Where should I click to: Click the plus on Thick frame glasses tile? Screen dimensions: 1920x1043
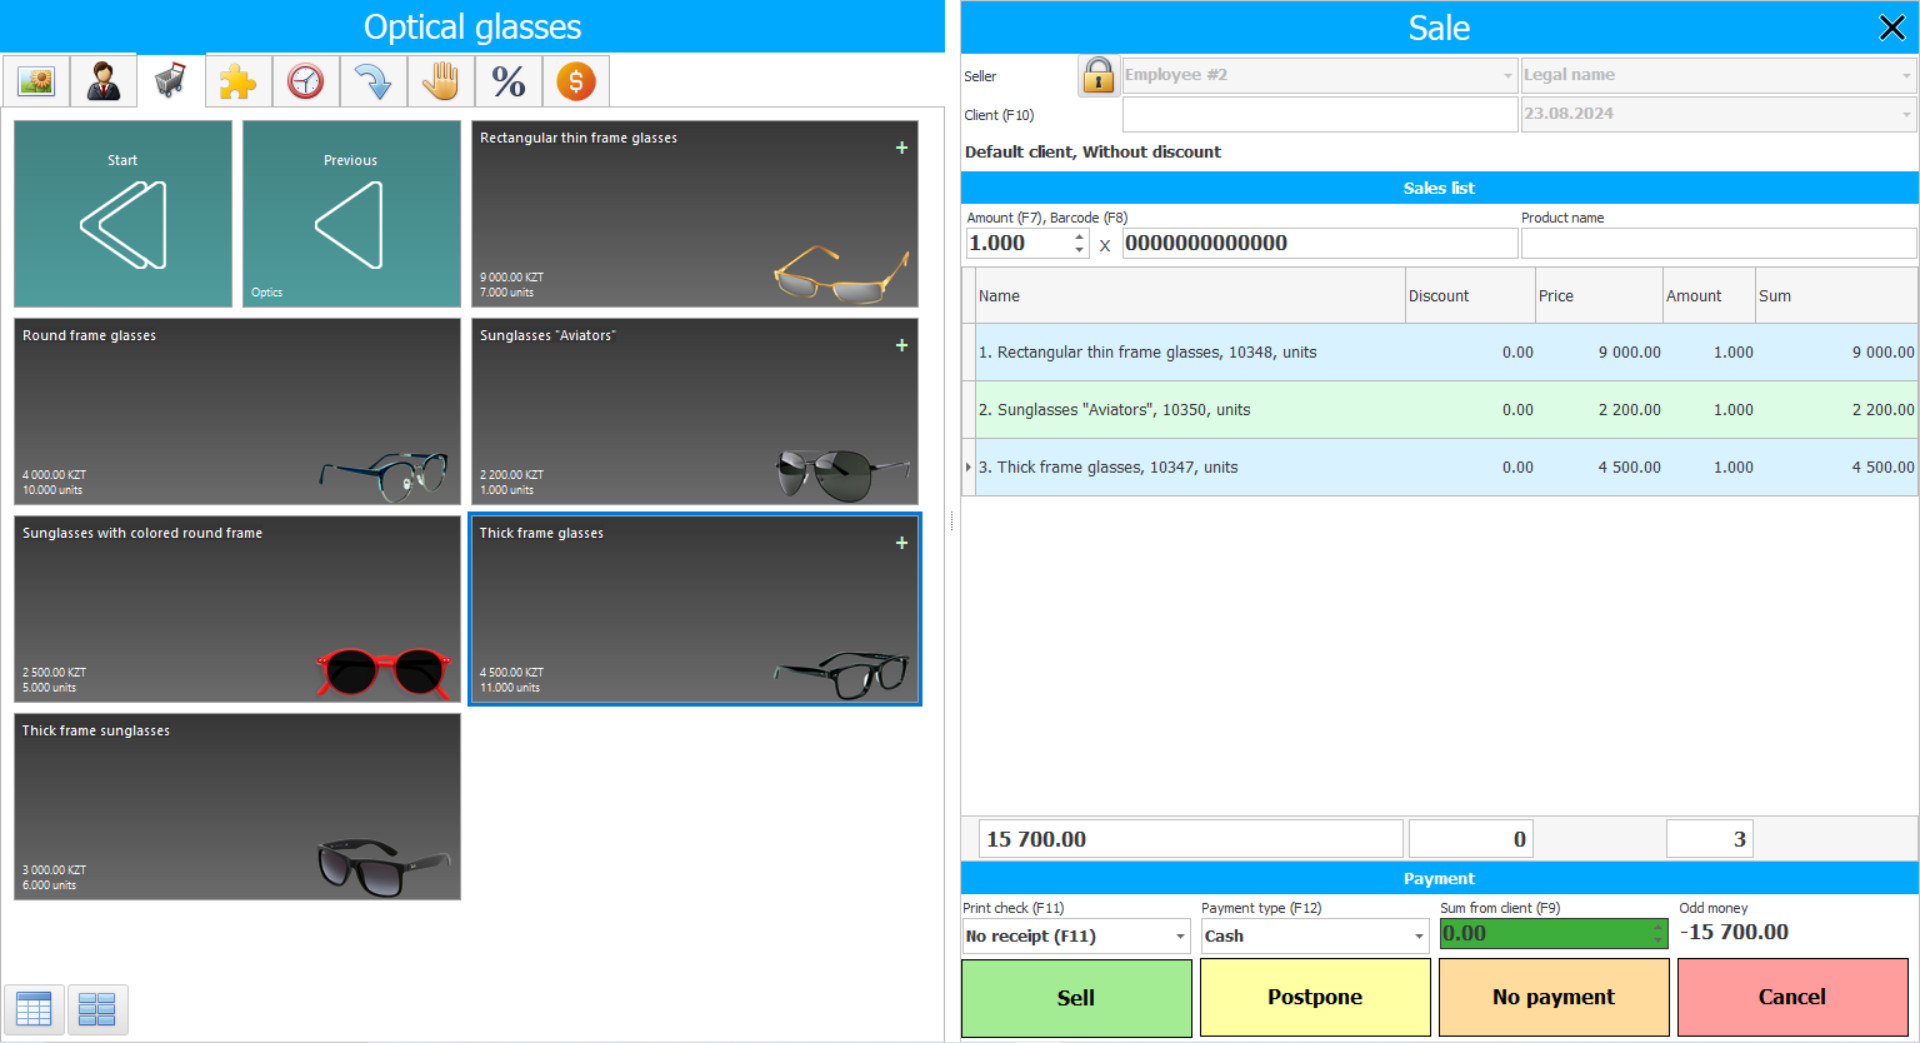901,543
